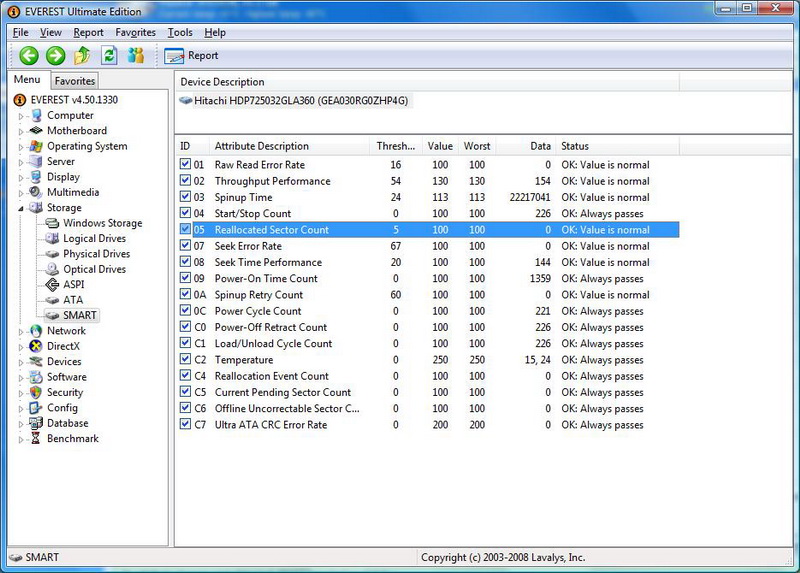The height and width of the screenshot is (573, 800).
Task: Open the Favorites menu
Action: click(x=135, y=32)
